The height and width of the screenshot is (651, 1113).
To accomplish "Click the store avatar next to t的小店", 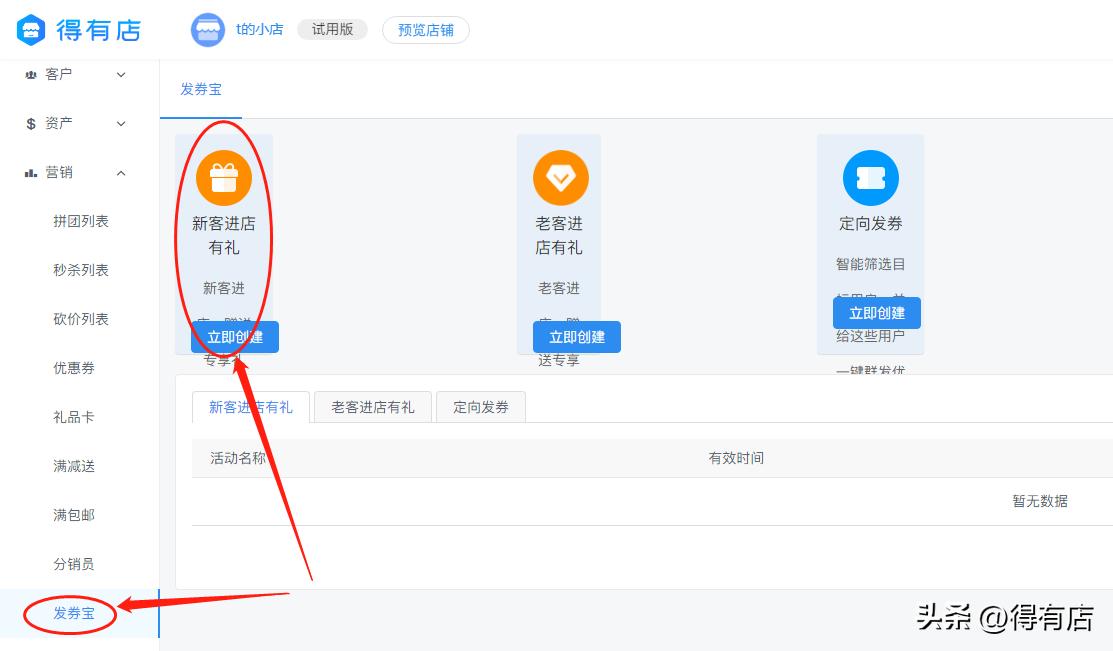I will point(207,30).
